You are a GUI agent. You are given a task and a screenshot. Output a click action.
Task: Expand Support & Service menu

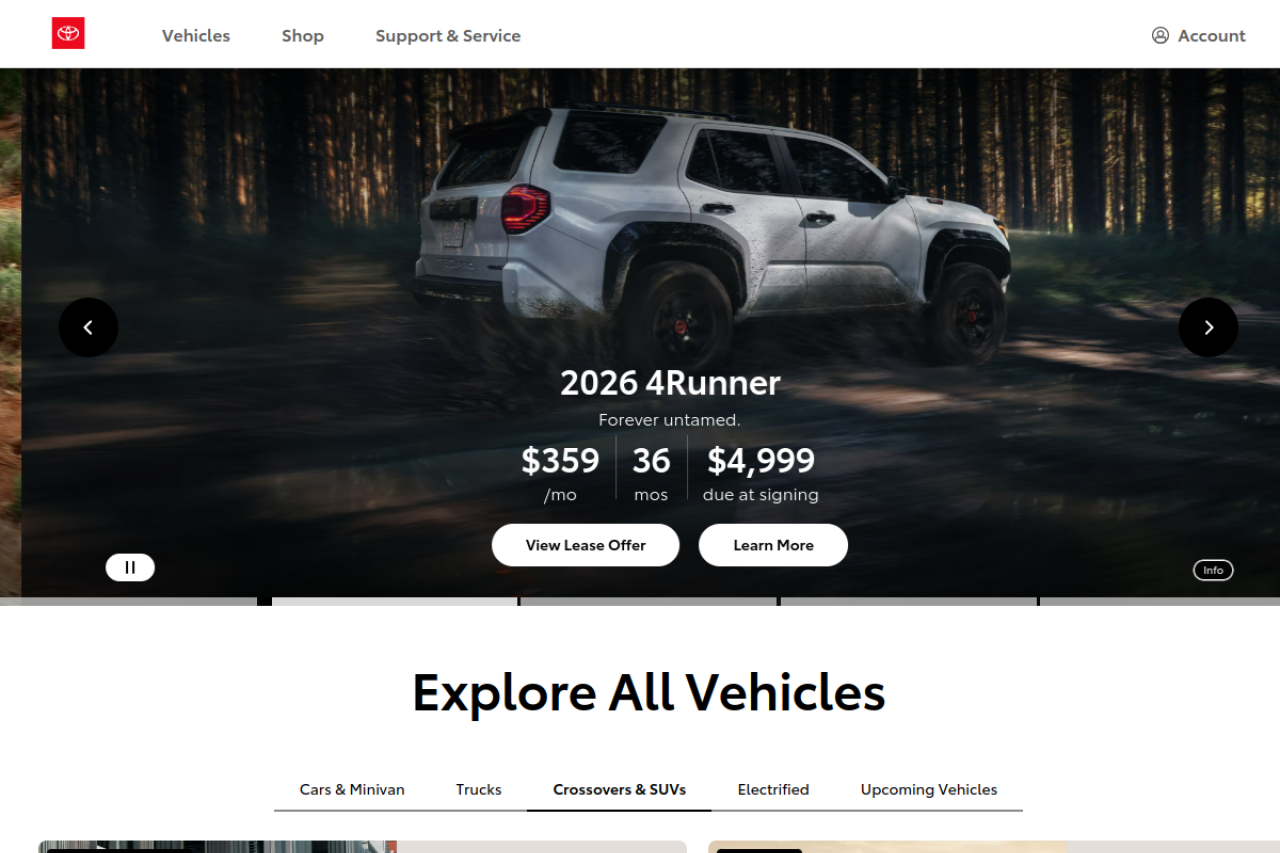click(x=448, y=35)
